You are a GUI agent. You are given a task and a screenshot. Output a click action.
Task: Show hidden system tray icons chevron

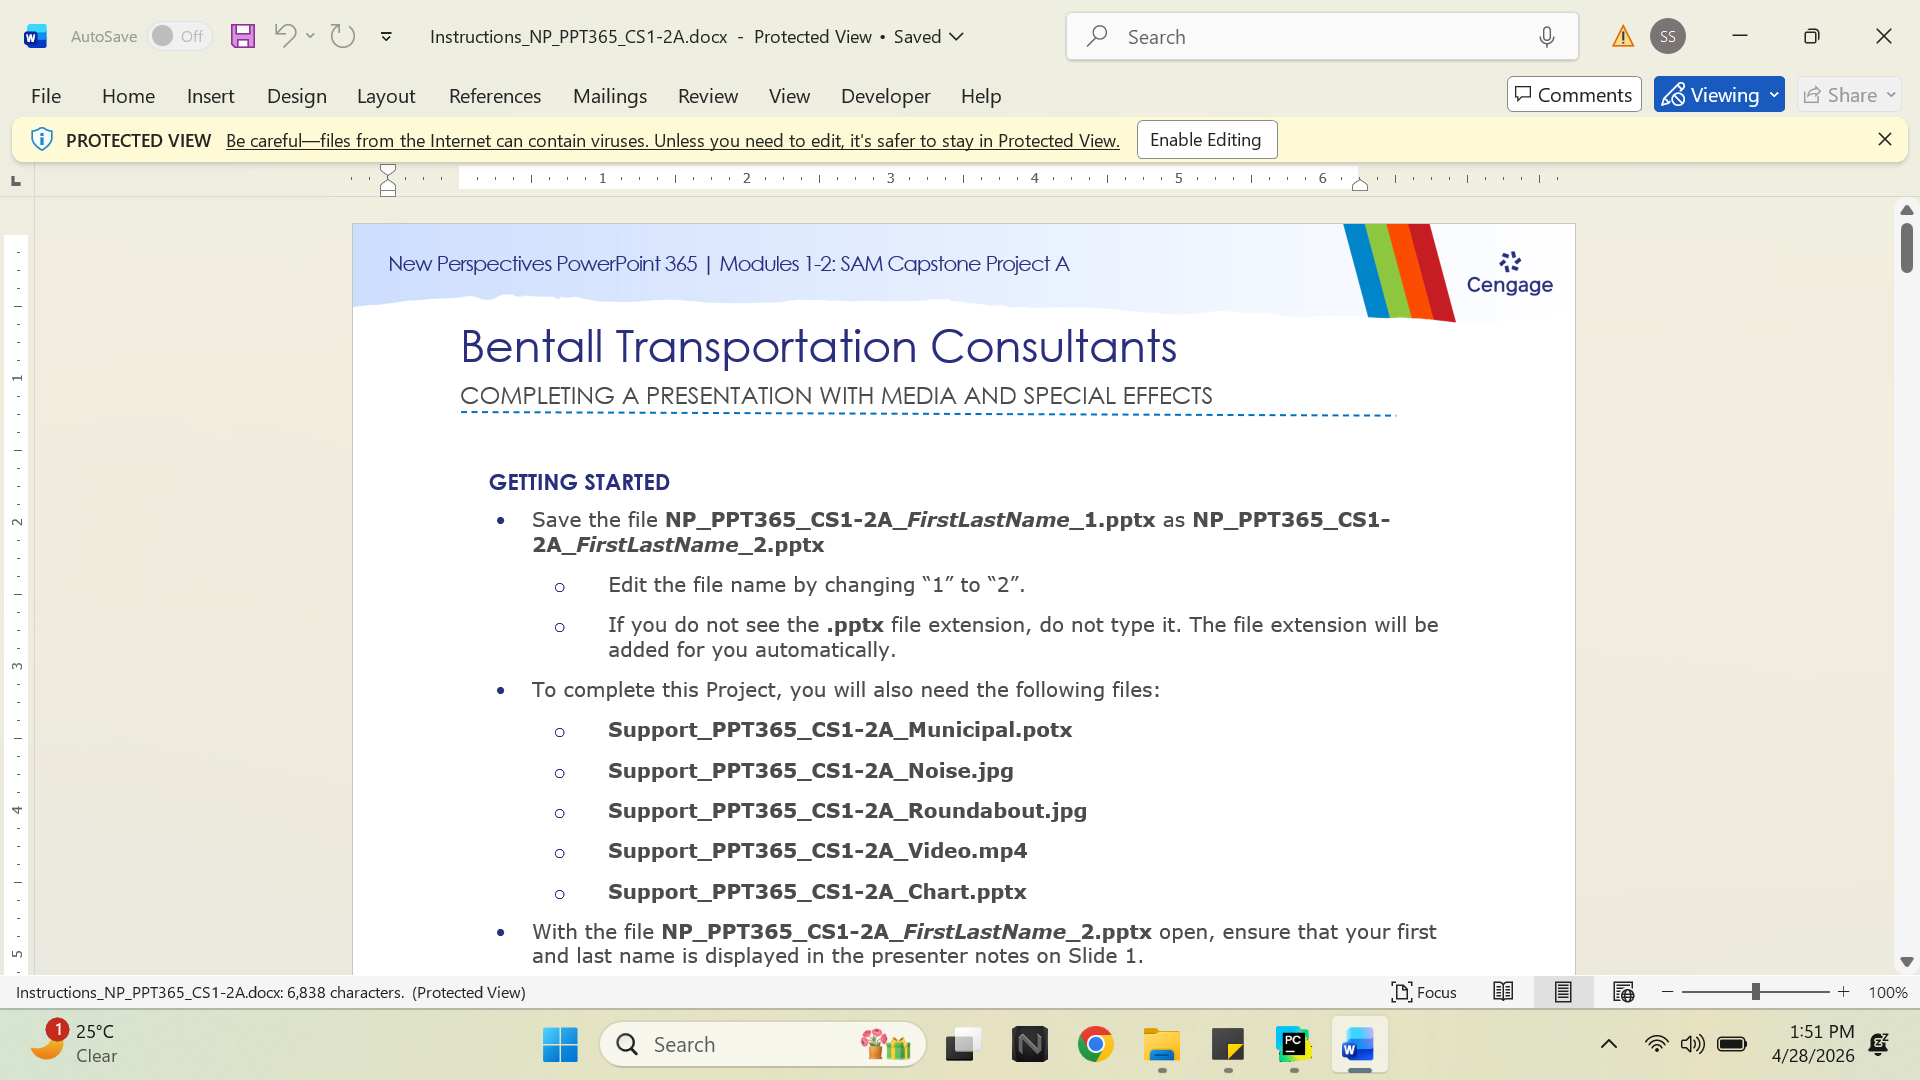(1609, 1045)
